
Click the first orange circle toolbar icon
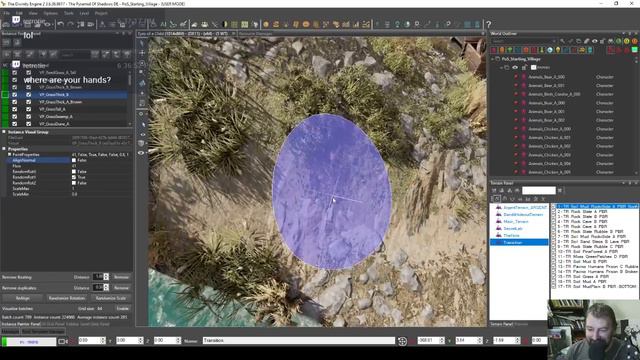click(266, 24)
